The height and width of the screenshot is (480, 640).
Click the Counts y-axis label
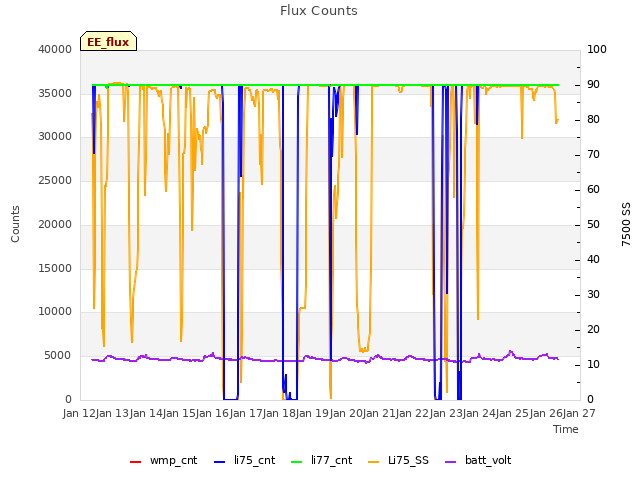[15, 224]
